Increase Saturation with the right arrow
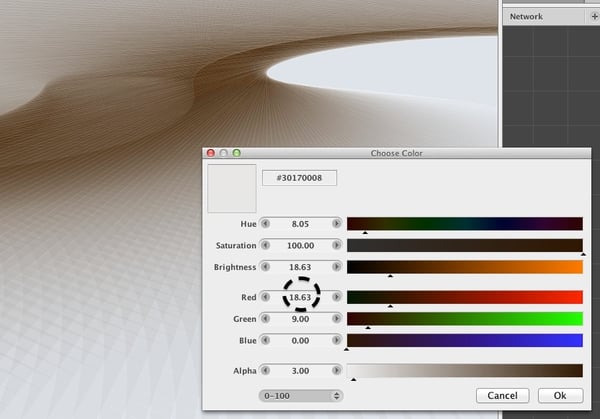This screenshot has height=419, width=600. click(x=336, y=245)
